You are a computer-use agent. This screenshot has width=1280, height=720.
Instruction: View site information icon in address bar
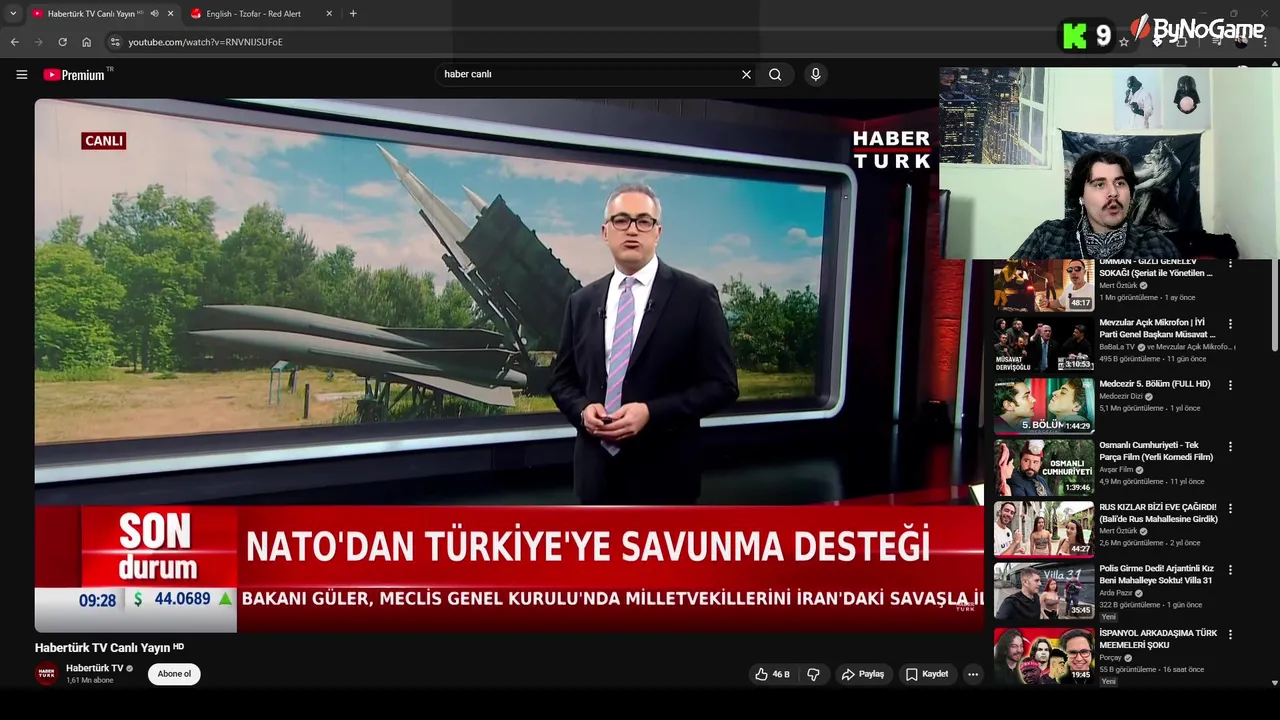[x=115, y=42]
